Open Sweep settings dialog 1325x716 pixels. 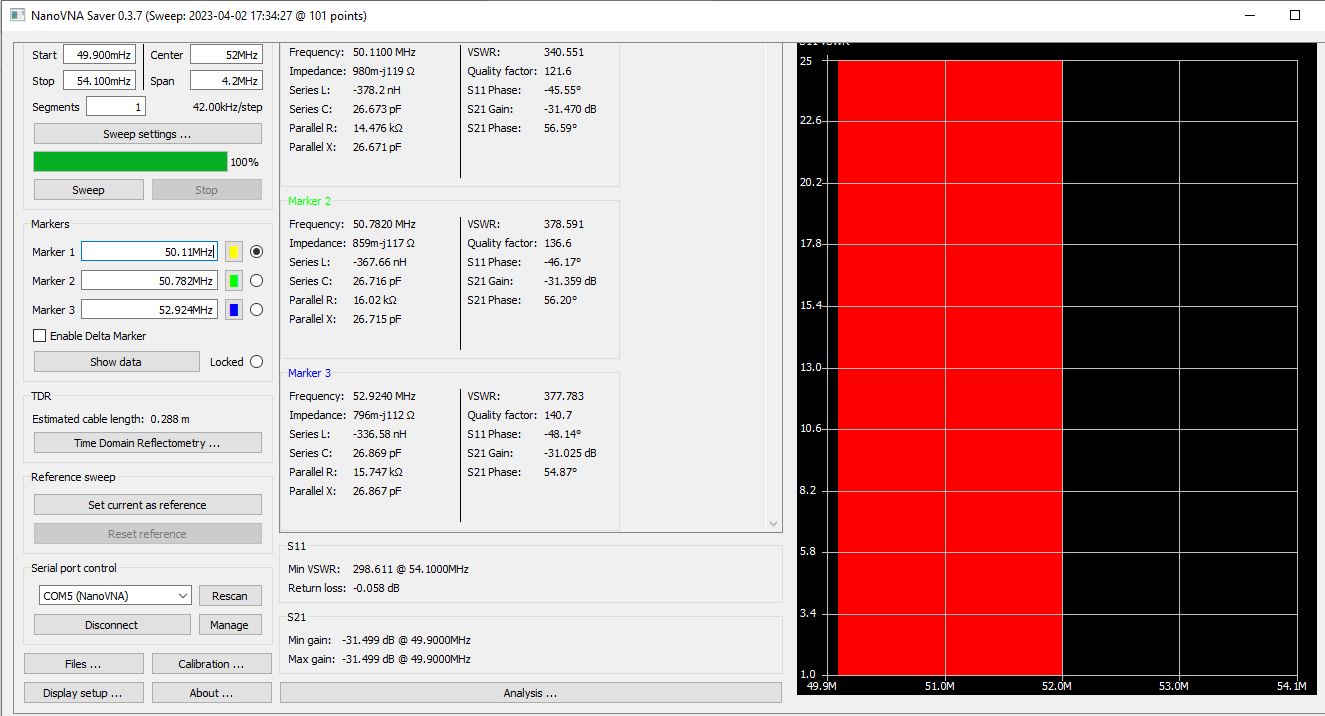tap(147, 134)
